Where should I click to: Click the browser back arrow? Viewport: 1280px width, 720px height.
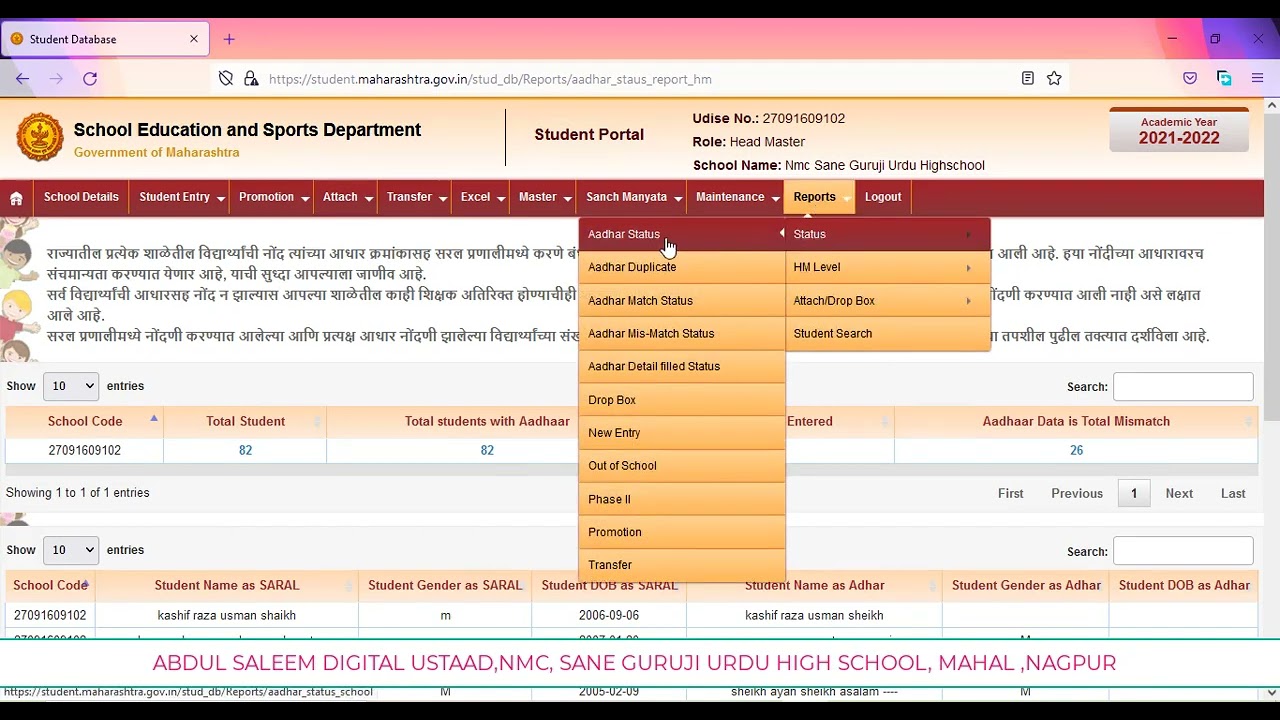[22, 79]
